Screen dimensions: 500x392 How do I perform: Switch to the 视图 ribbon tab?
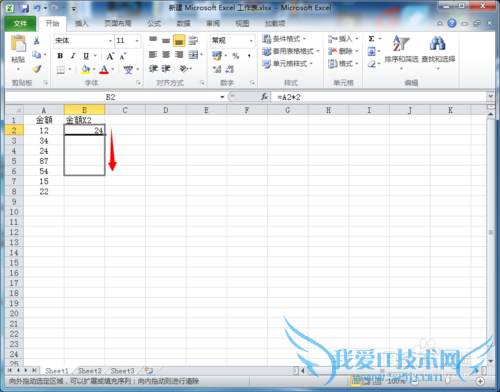pyautogui.click(x=242, y=23)
